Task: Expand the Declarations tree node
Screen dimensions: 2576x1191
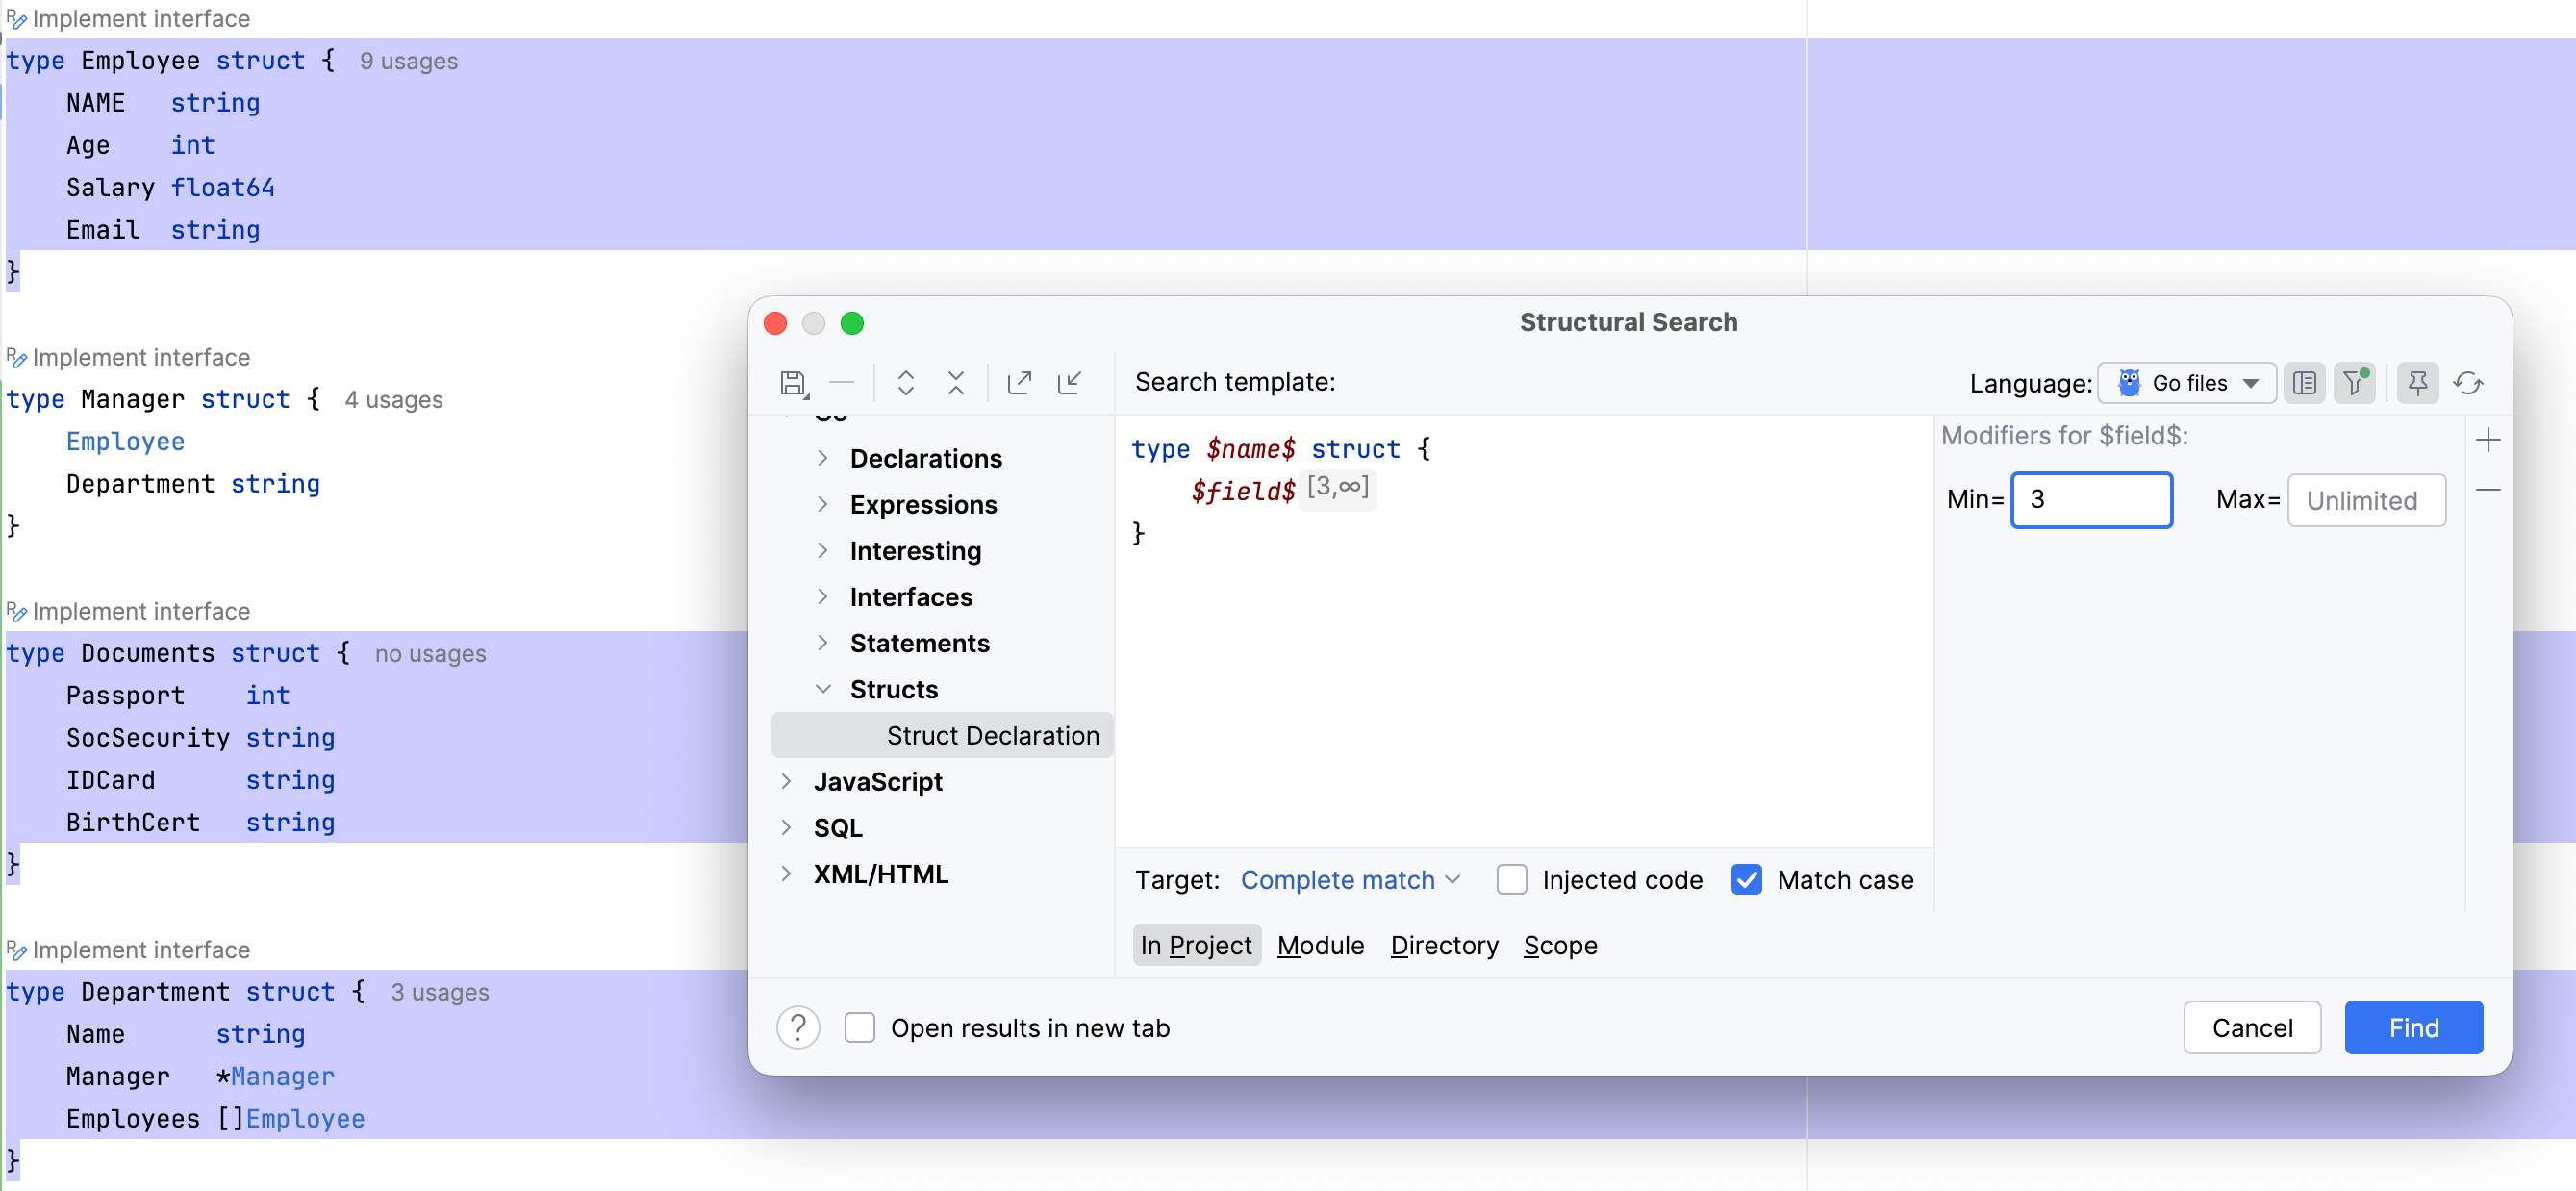Action: coord(822,458)
